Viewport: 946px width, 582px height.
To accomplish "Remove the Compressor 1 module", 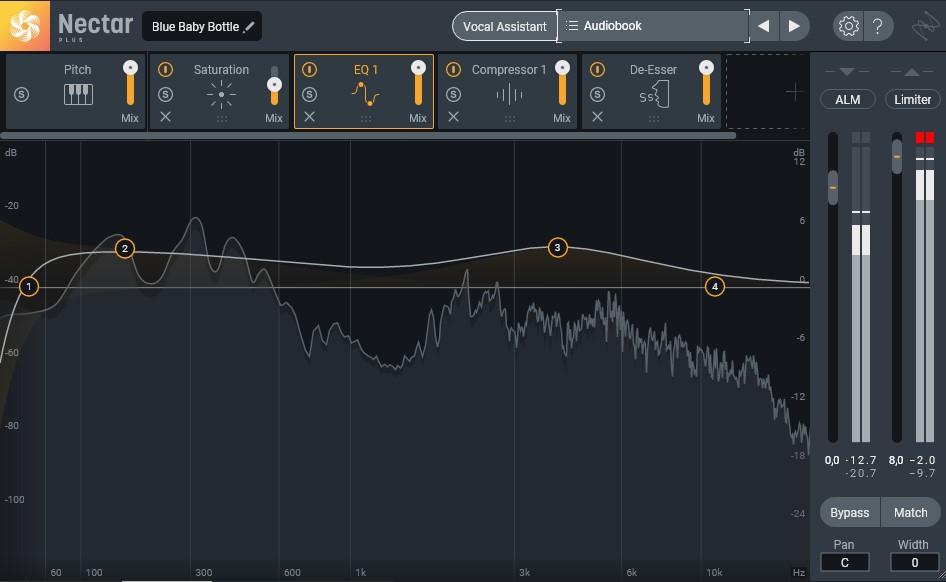I will point(454,117).
